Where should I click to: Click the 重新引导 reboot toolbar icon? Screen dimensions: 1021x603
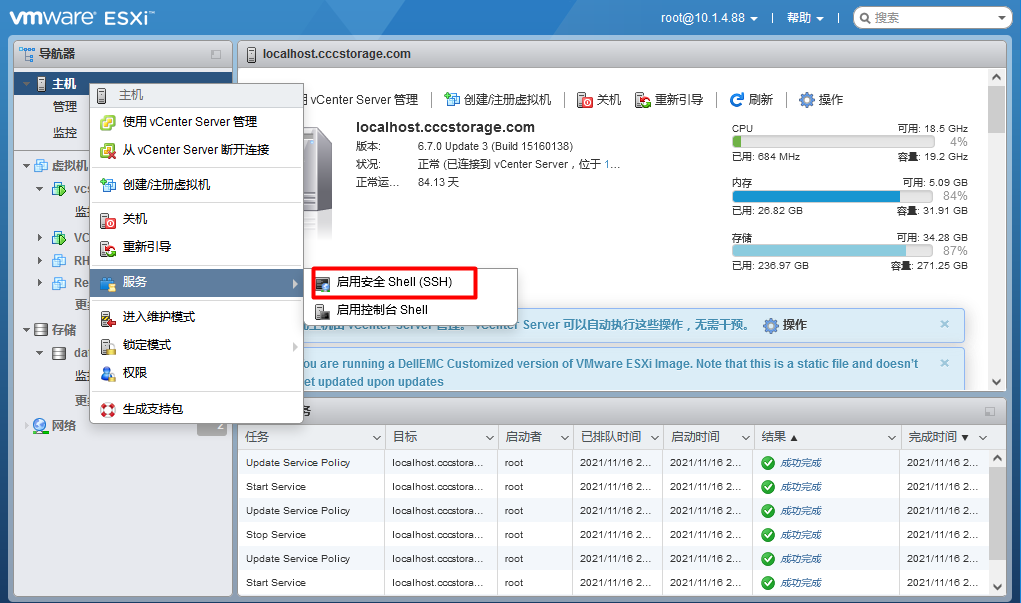coord(643,99)
